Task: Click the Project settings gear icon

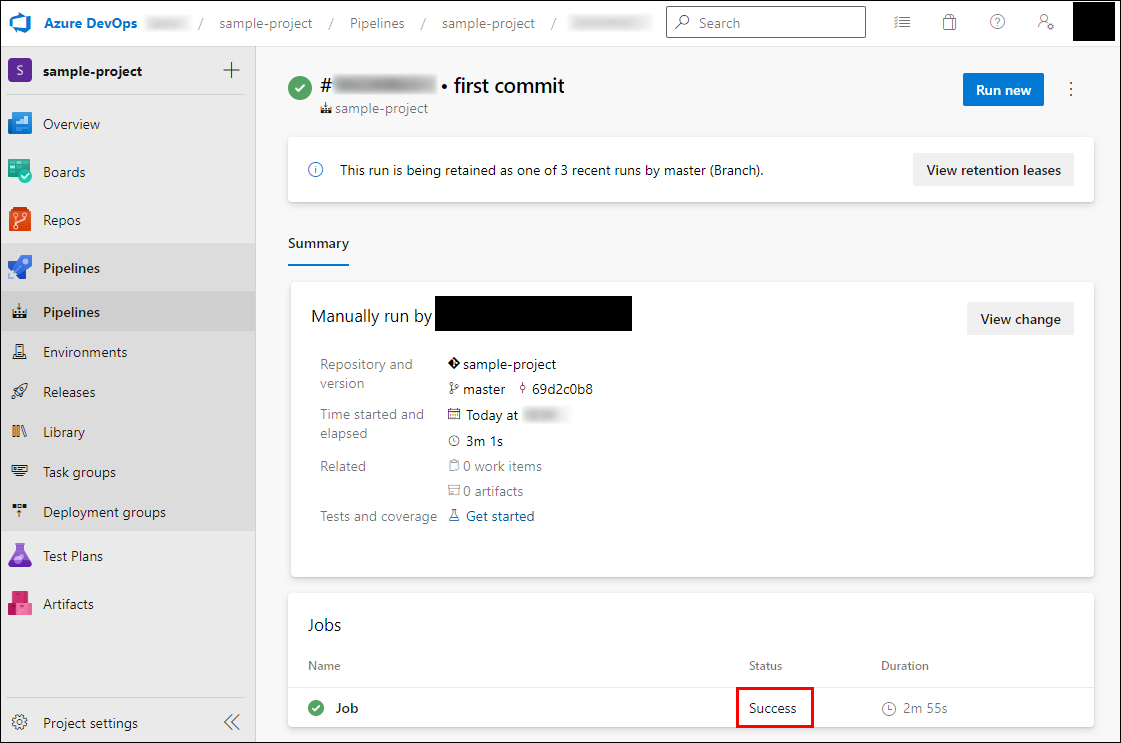Action: point(20,722)
